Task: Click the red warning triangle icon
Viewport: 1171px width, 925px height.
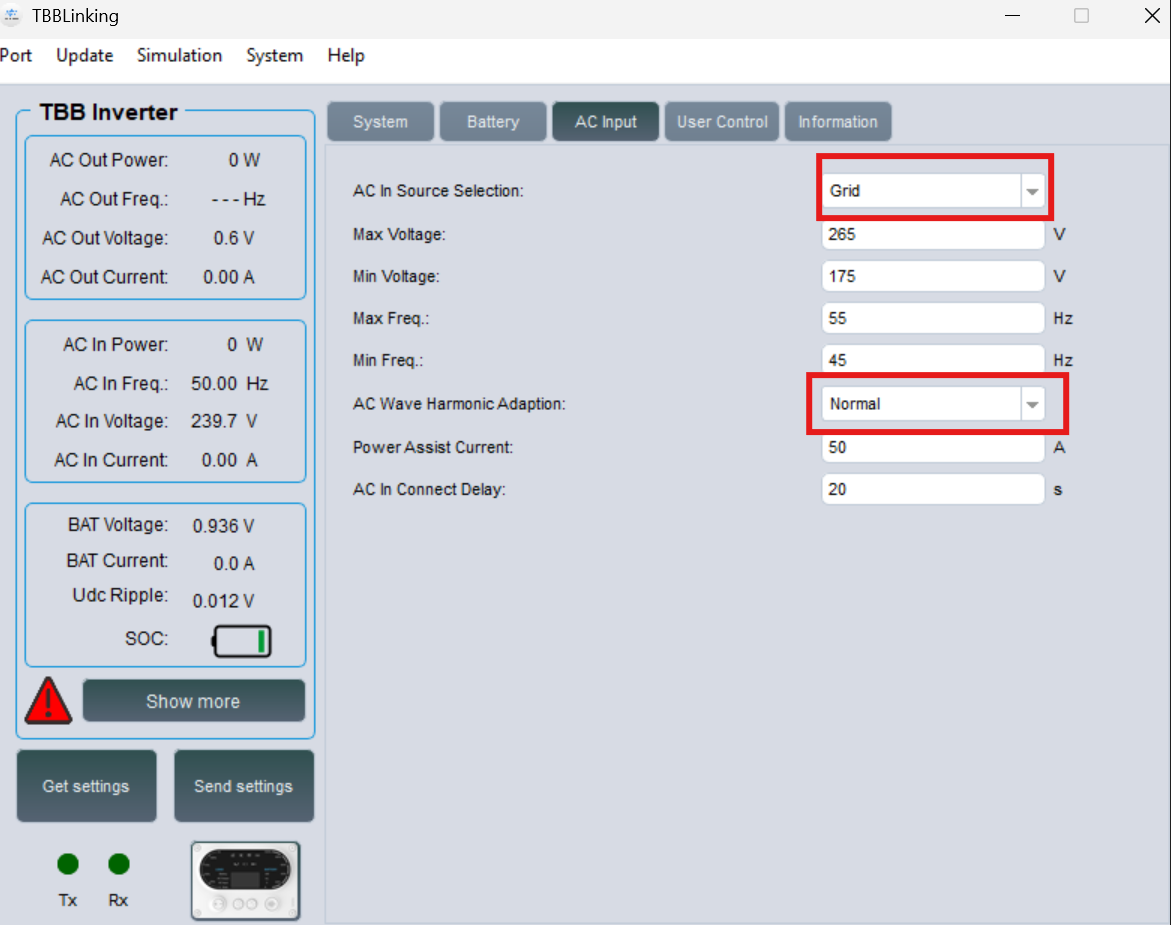Action: [x=49, y=701]
